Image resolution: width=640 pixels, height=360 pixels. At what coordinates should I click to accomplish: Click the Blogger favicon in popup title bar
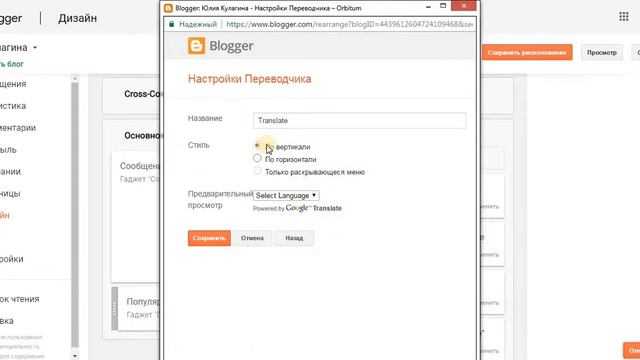point(168,8)
